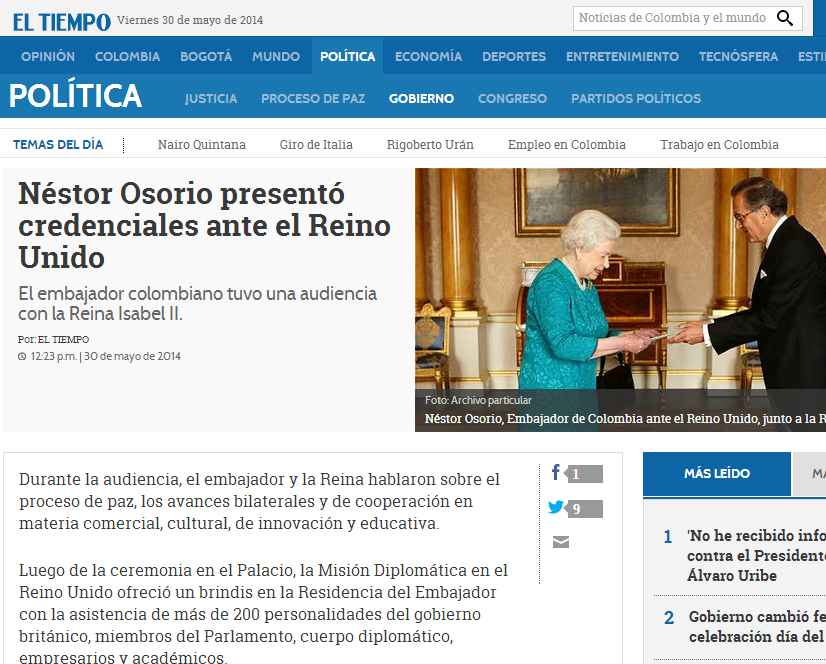This screenshot has height=664, width=826.
Task: Open the OPINIÓN section
Action: [x=48, y=56]
